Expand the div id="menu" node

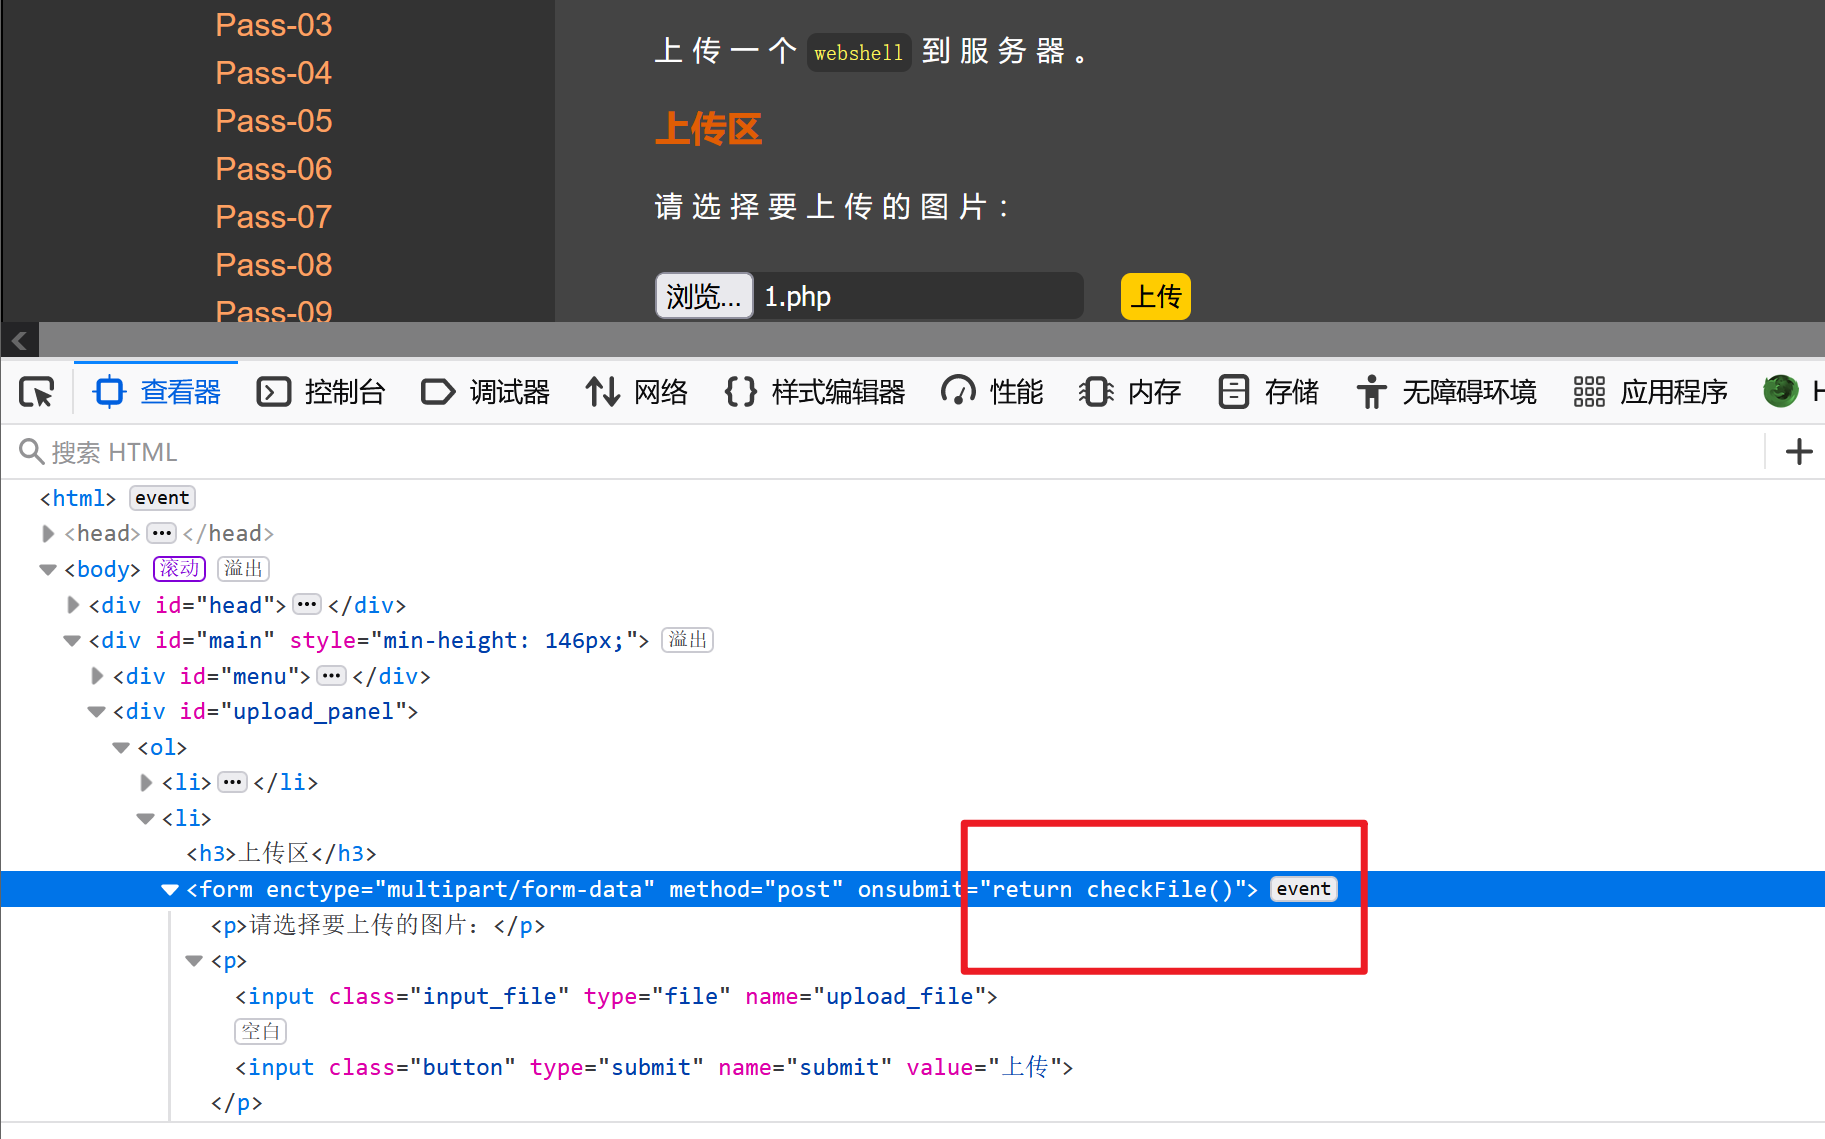pyautogui.click(x=96, y=676)
